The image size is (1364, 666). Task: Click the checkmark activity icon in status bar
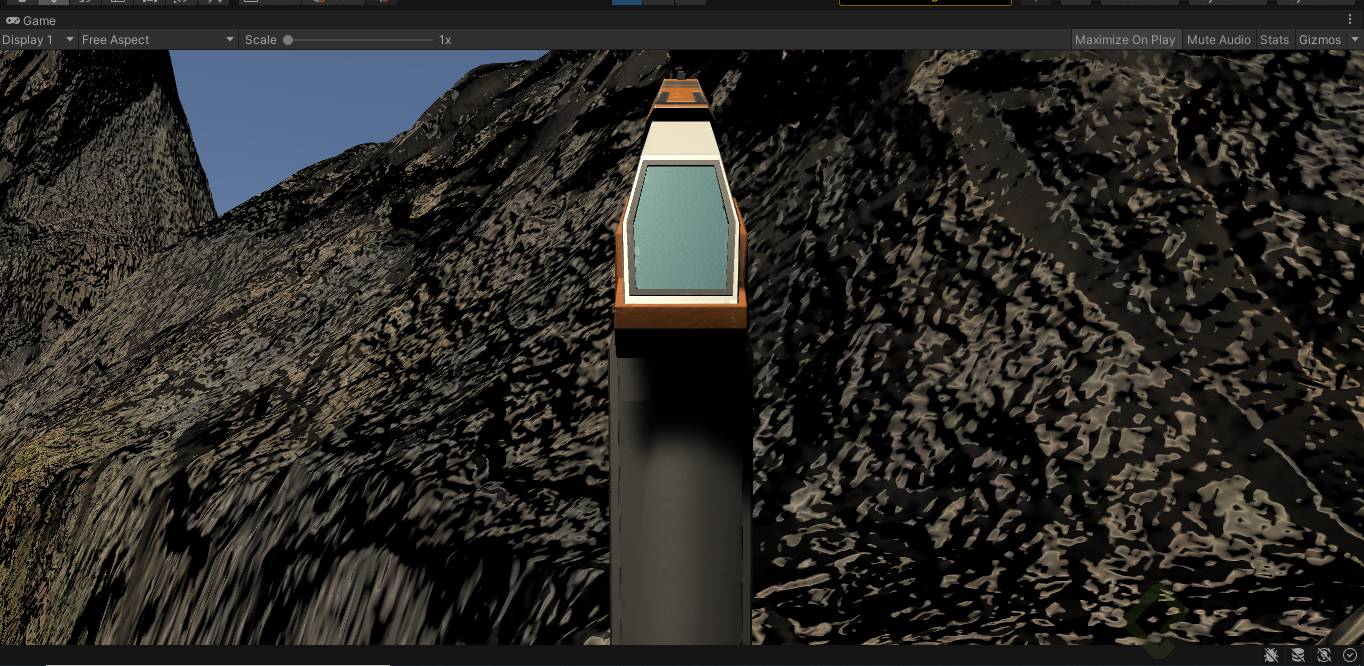pyautogui.click(x=1350, y=655)
